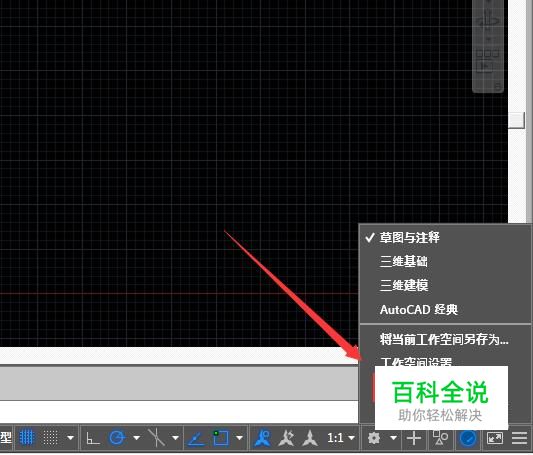
Task: Toggle isometric drafting crossed-lines icon
Action: (x=157, y=437)
